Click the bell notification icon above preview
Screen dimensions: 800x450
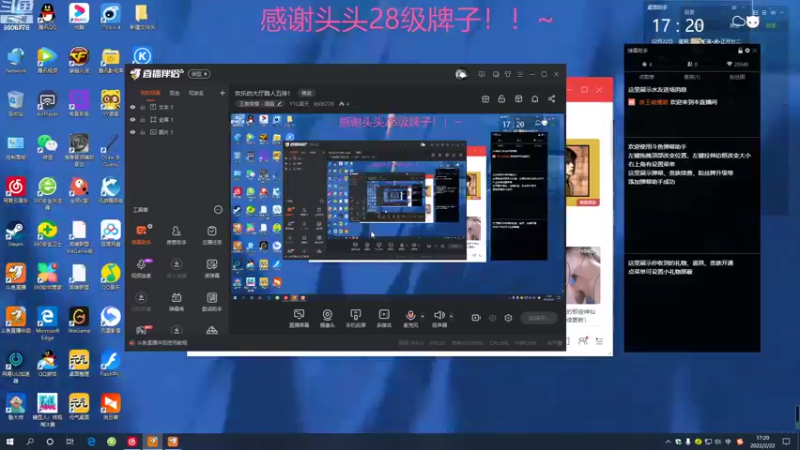[x=535, y=99]
